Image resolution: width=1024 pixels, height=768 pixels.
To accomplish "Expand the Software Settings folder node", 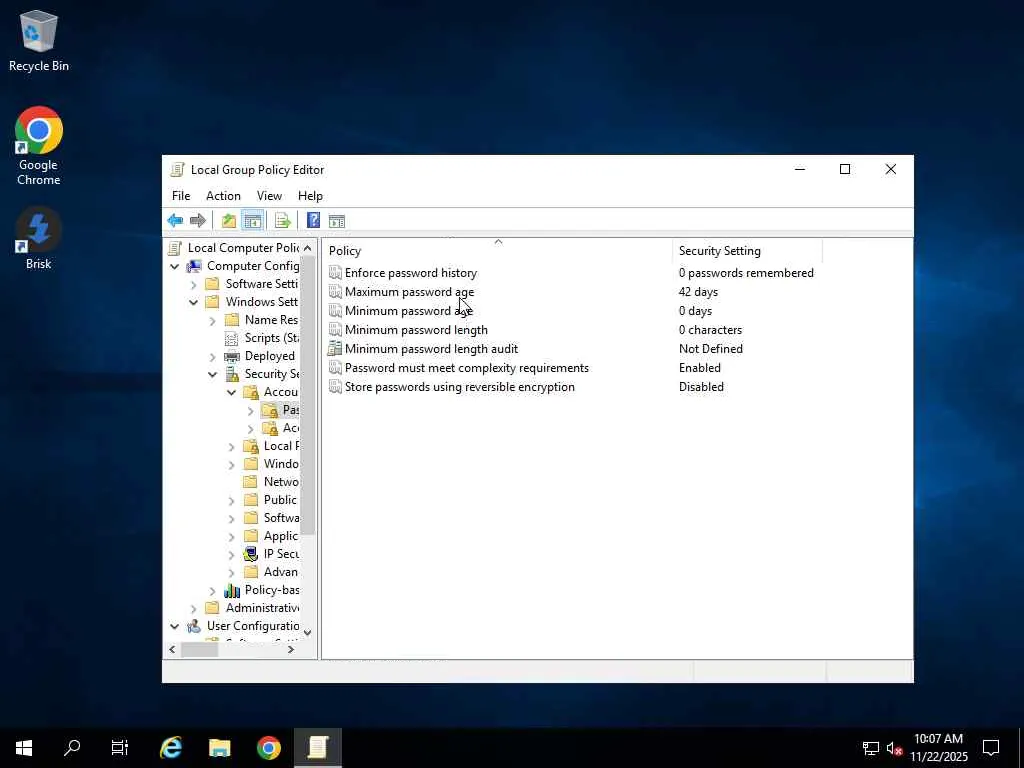I will click(x=193, y=284).
